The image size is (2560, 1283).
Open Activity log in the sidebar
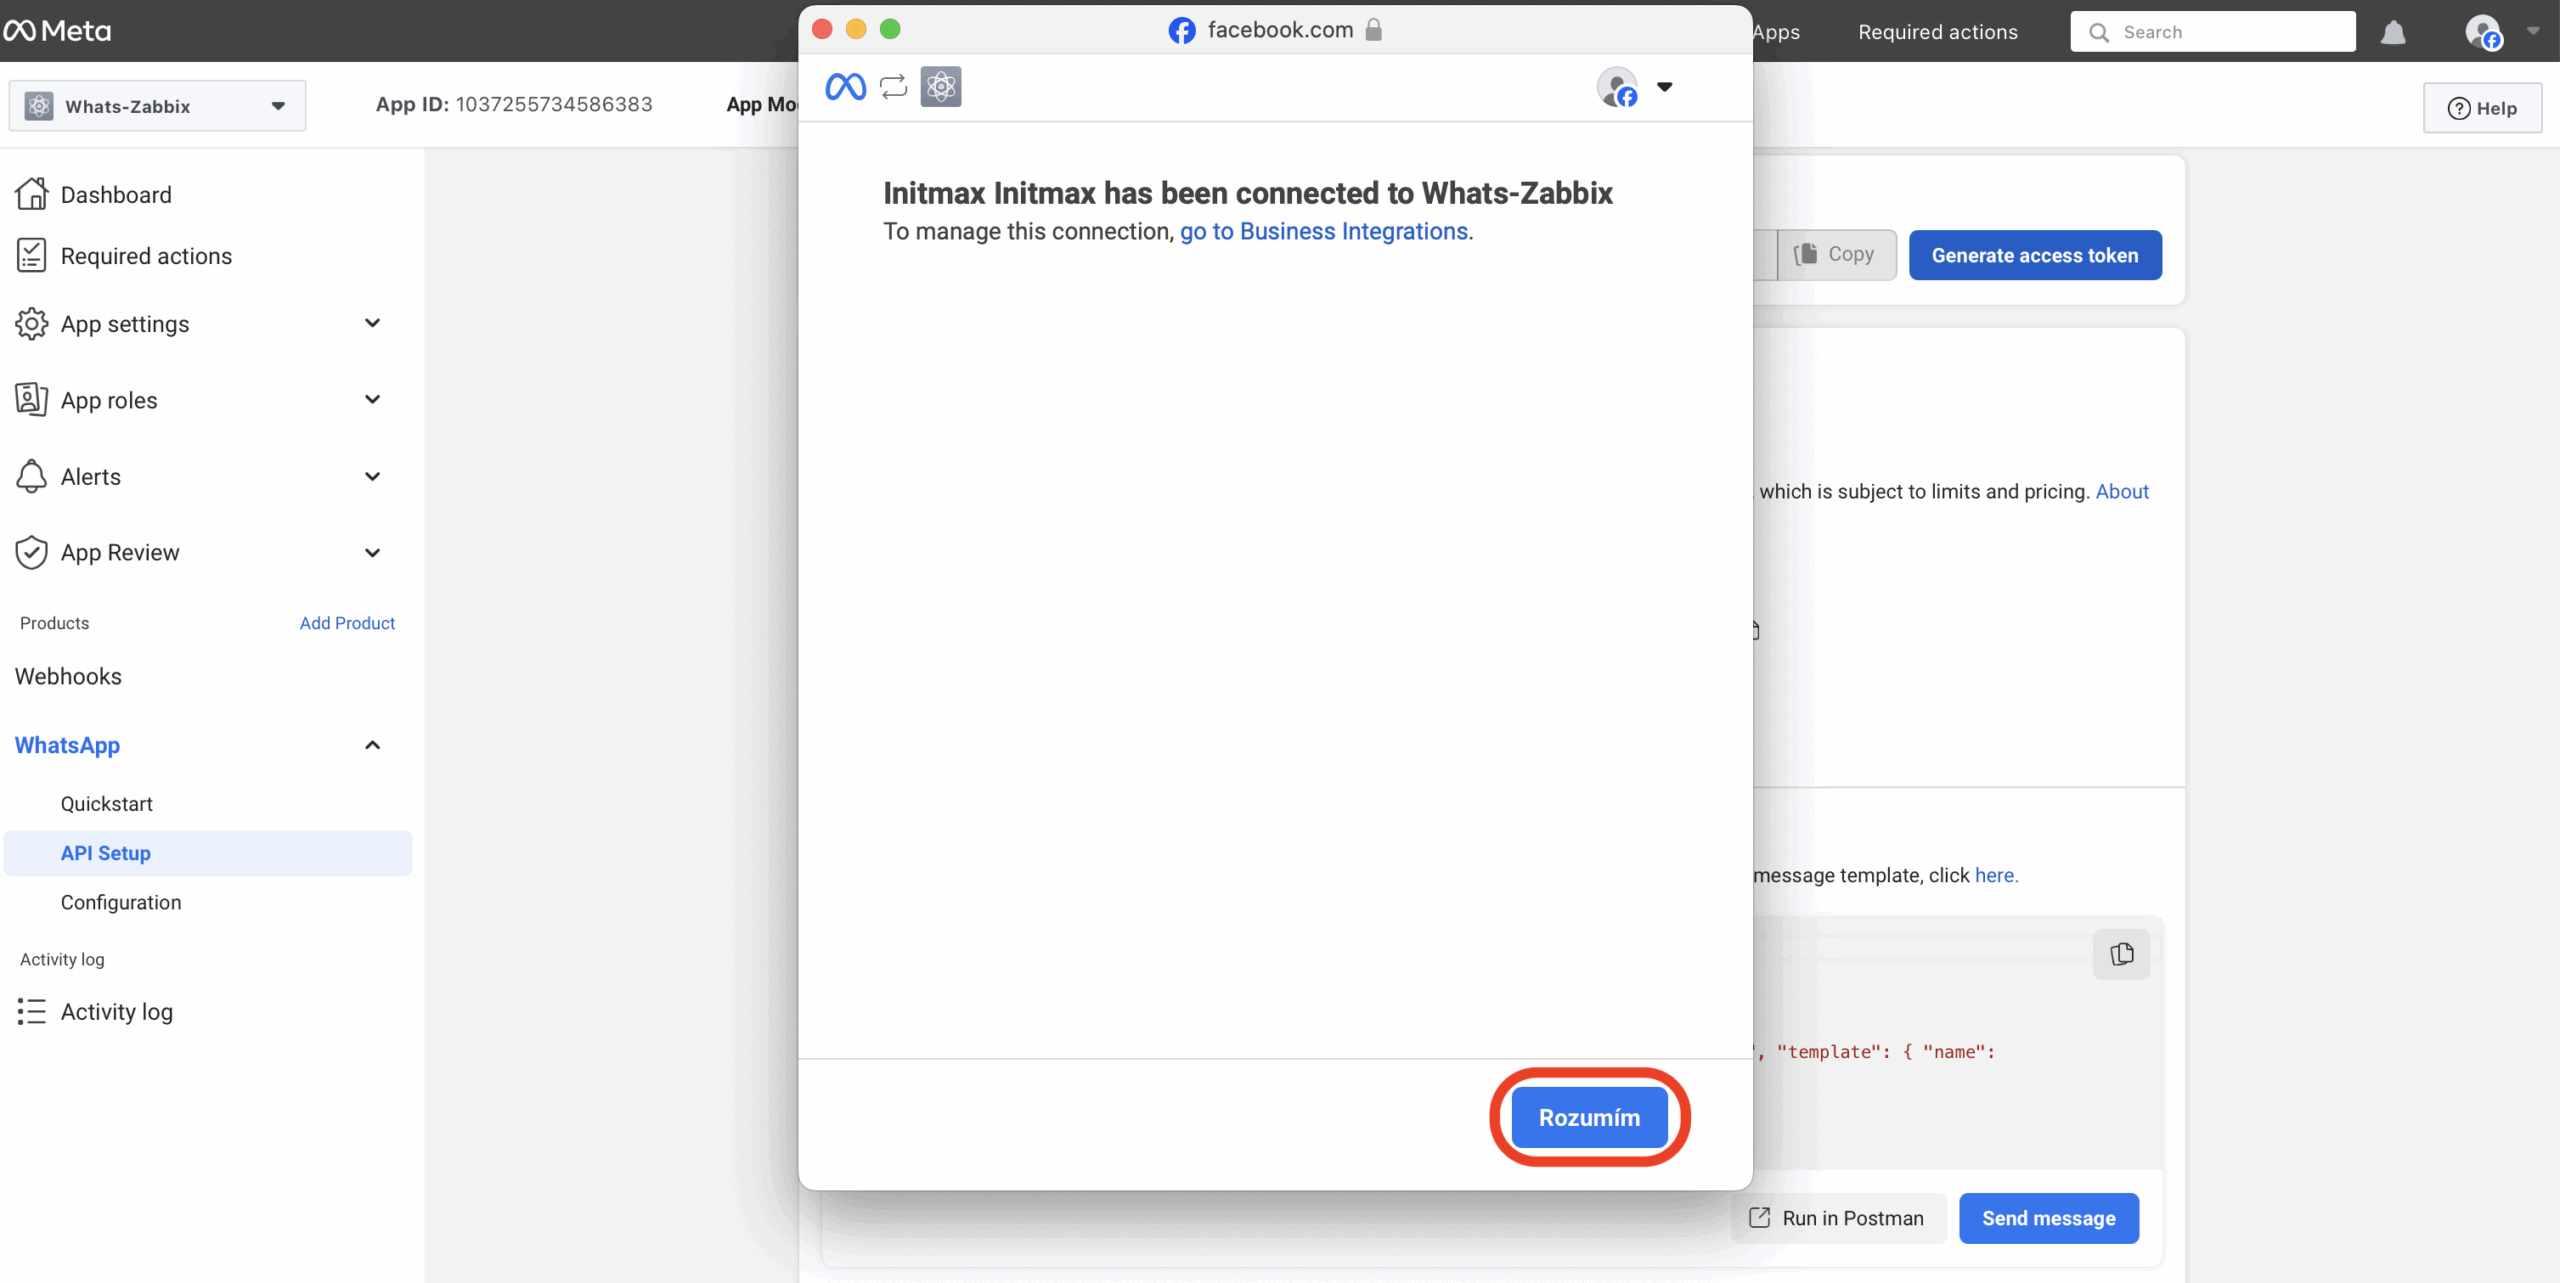[x=116, y=1011]
